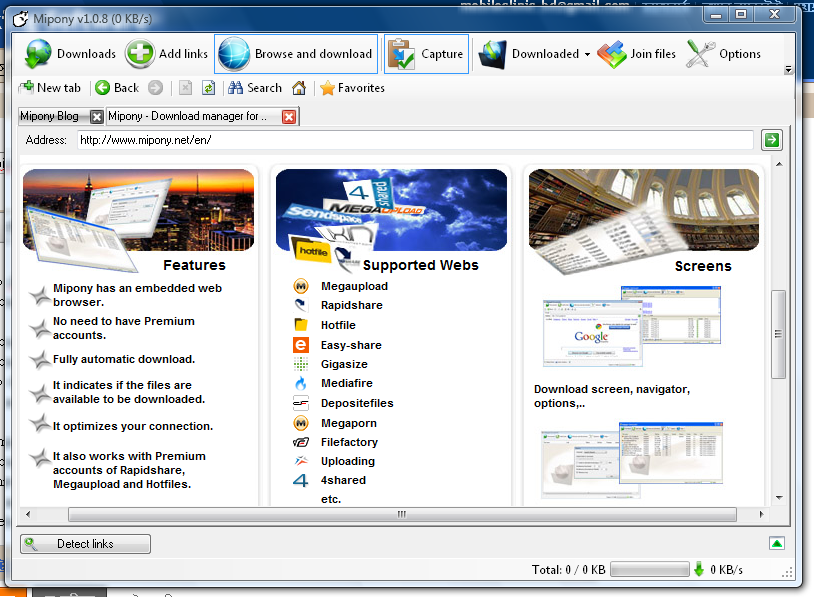Select the Gigasize entry

click(x=344, y=364)
